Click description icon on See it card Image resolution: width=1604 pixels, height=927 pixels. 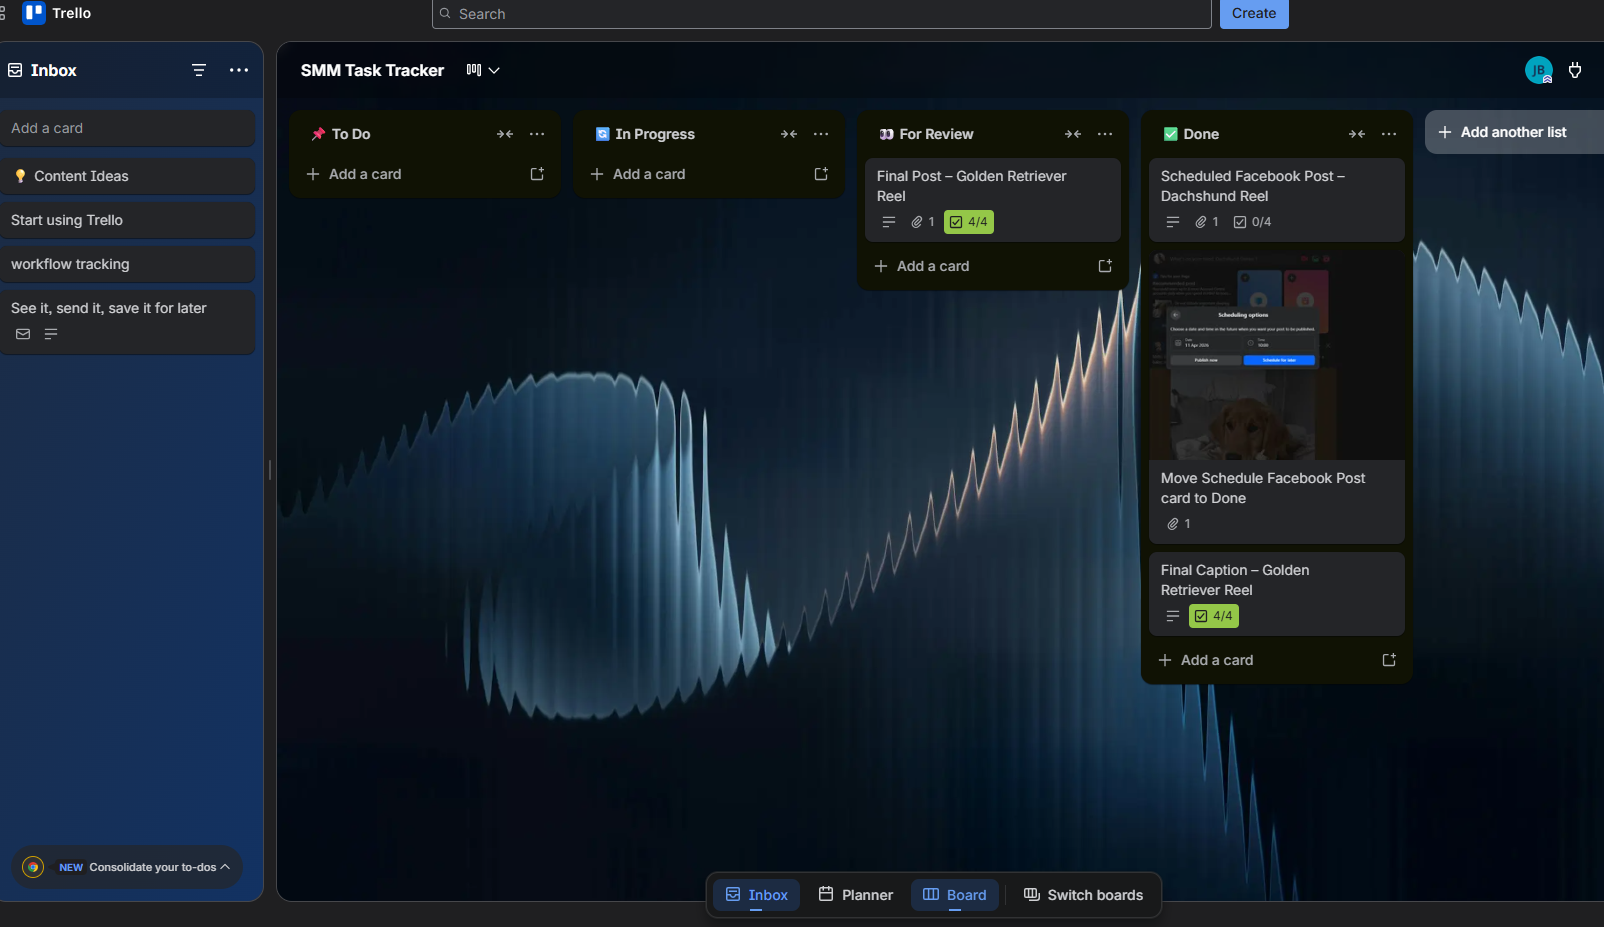point(51,334)
